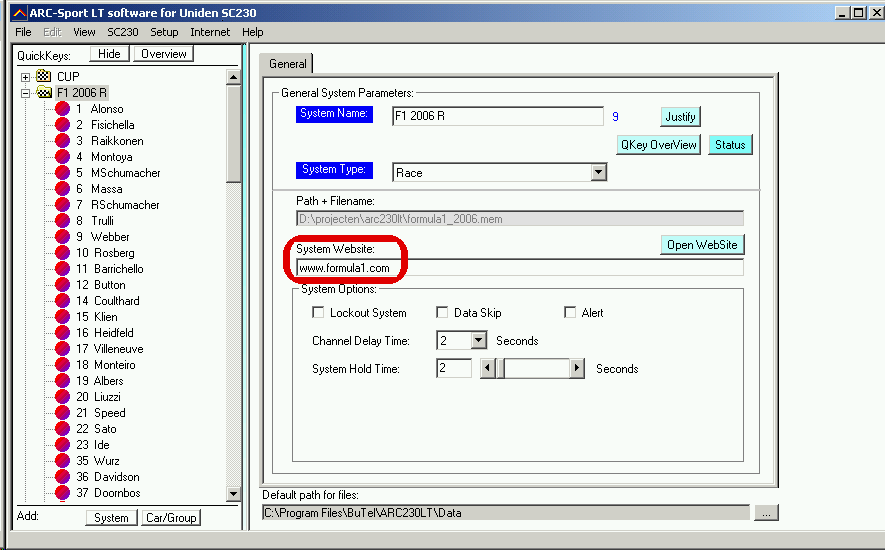
Task: Select the 35 Wurz tree entry
Action: (x=98, y=461)
